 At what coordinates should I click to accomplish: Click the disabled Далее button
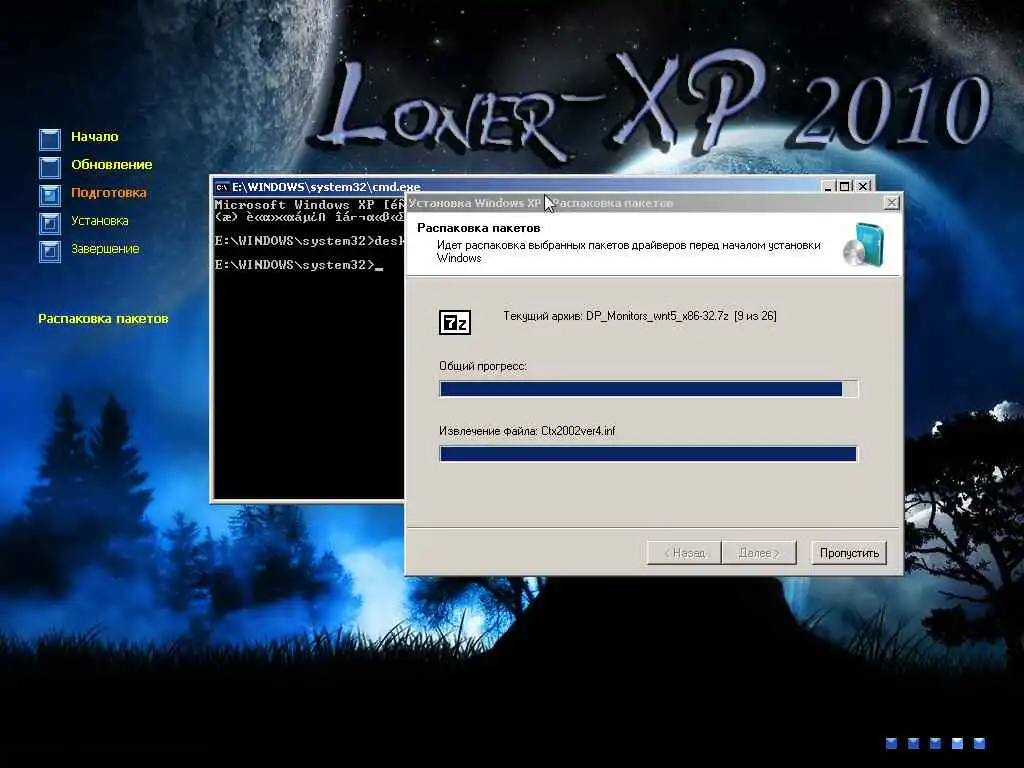pyautogui.click(x=759, y=553)
